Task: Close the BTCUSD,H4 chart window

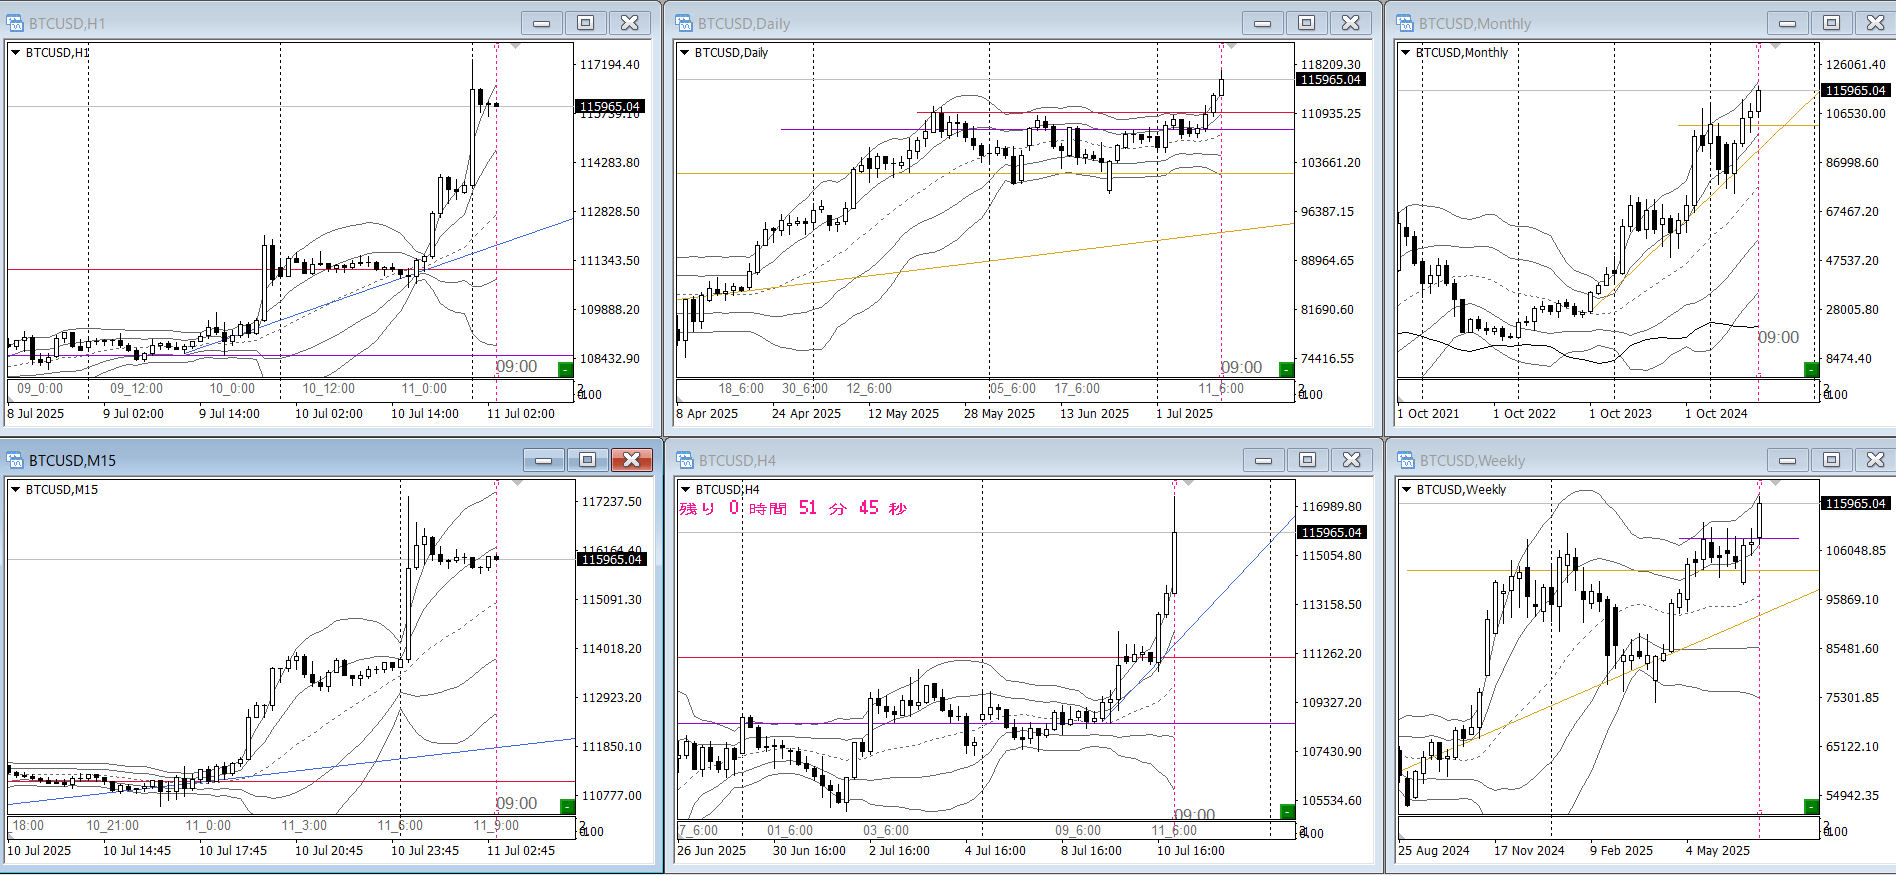Action: (x=1352, y=460)
